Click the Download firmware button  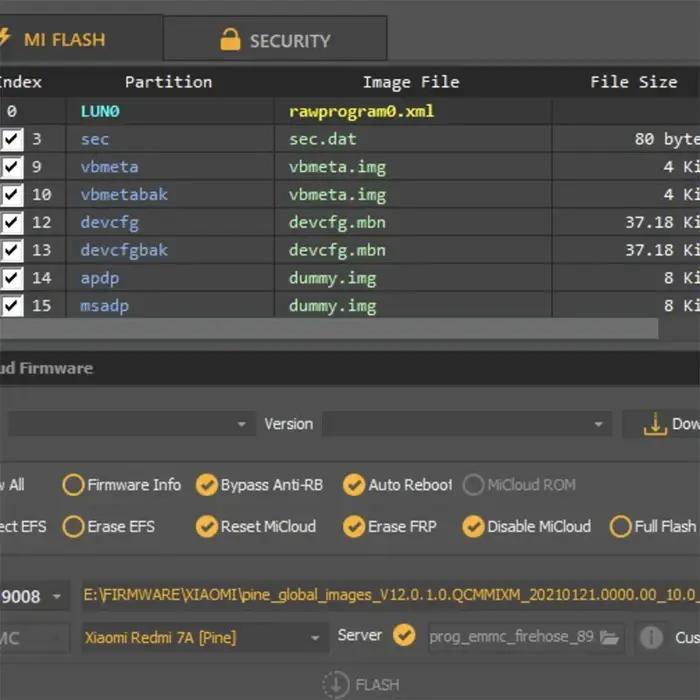pos(661,424)
